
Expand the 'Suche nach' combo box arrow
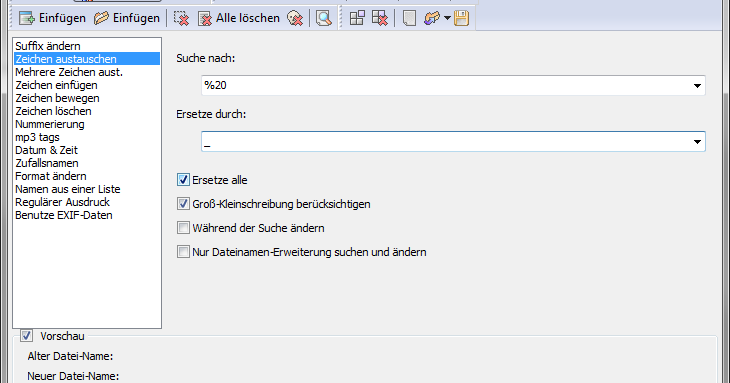(x=697, y=86)
